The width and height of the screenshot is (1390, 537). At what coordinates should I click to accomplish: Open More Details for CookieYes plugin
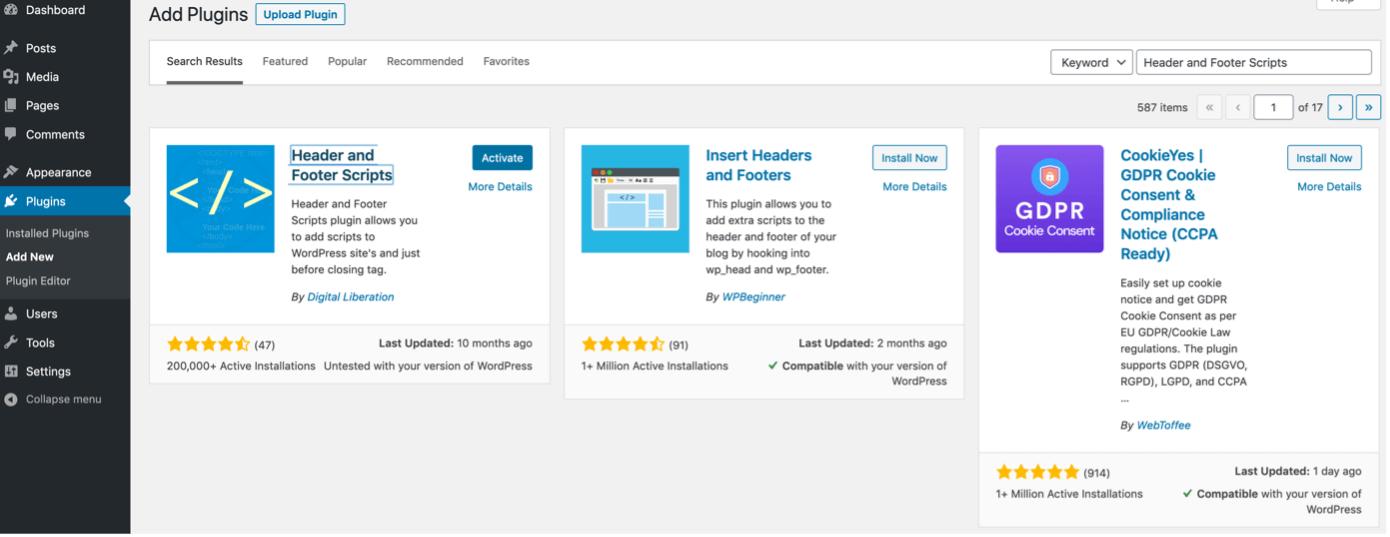tap(1329, 187)
